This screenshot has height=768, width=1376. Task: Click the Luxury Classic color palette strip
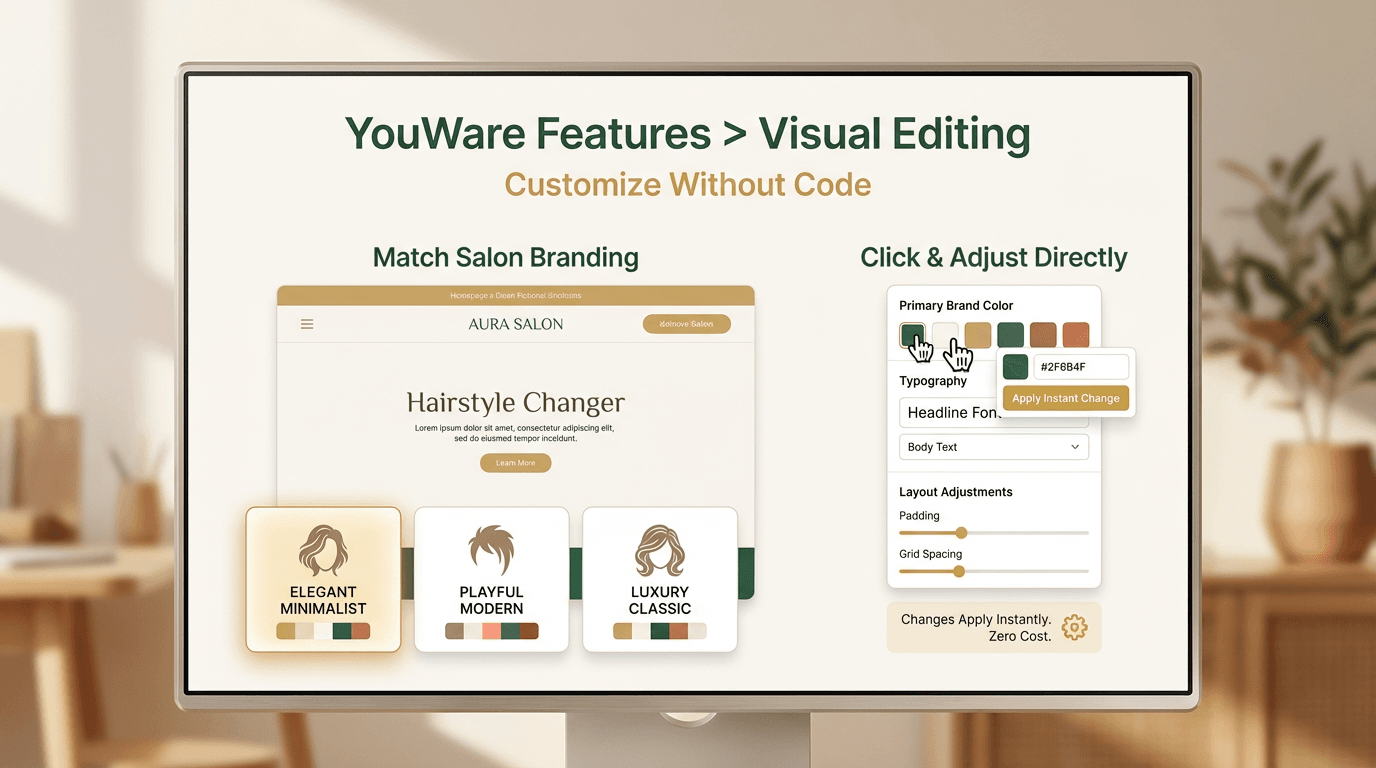point(660,631)
